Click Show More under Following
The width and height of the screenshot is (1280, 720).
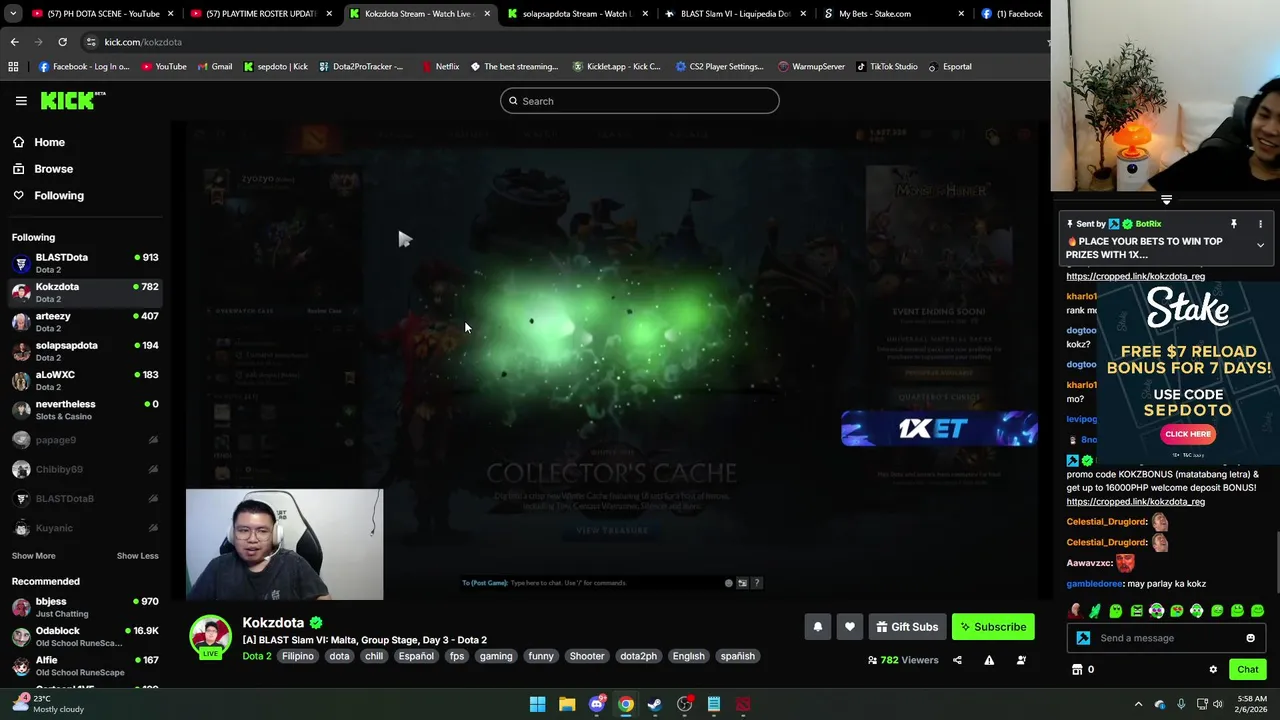coord(33,556)
